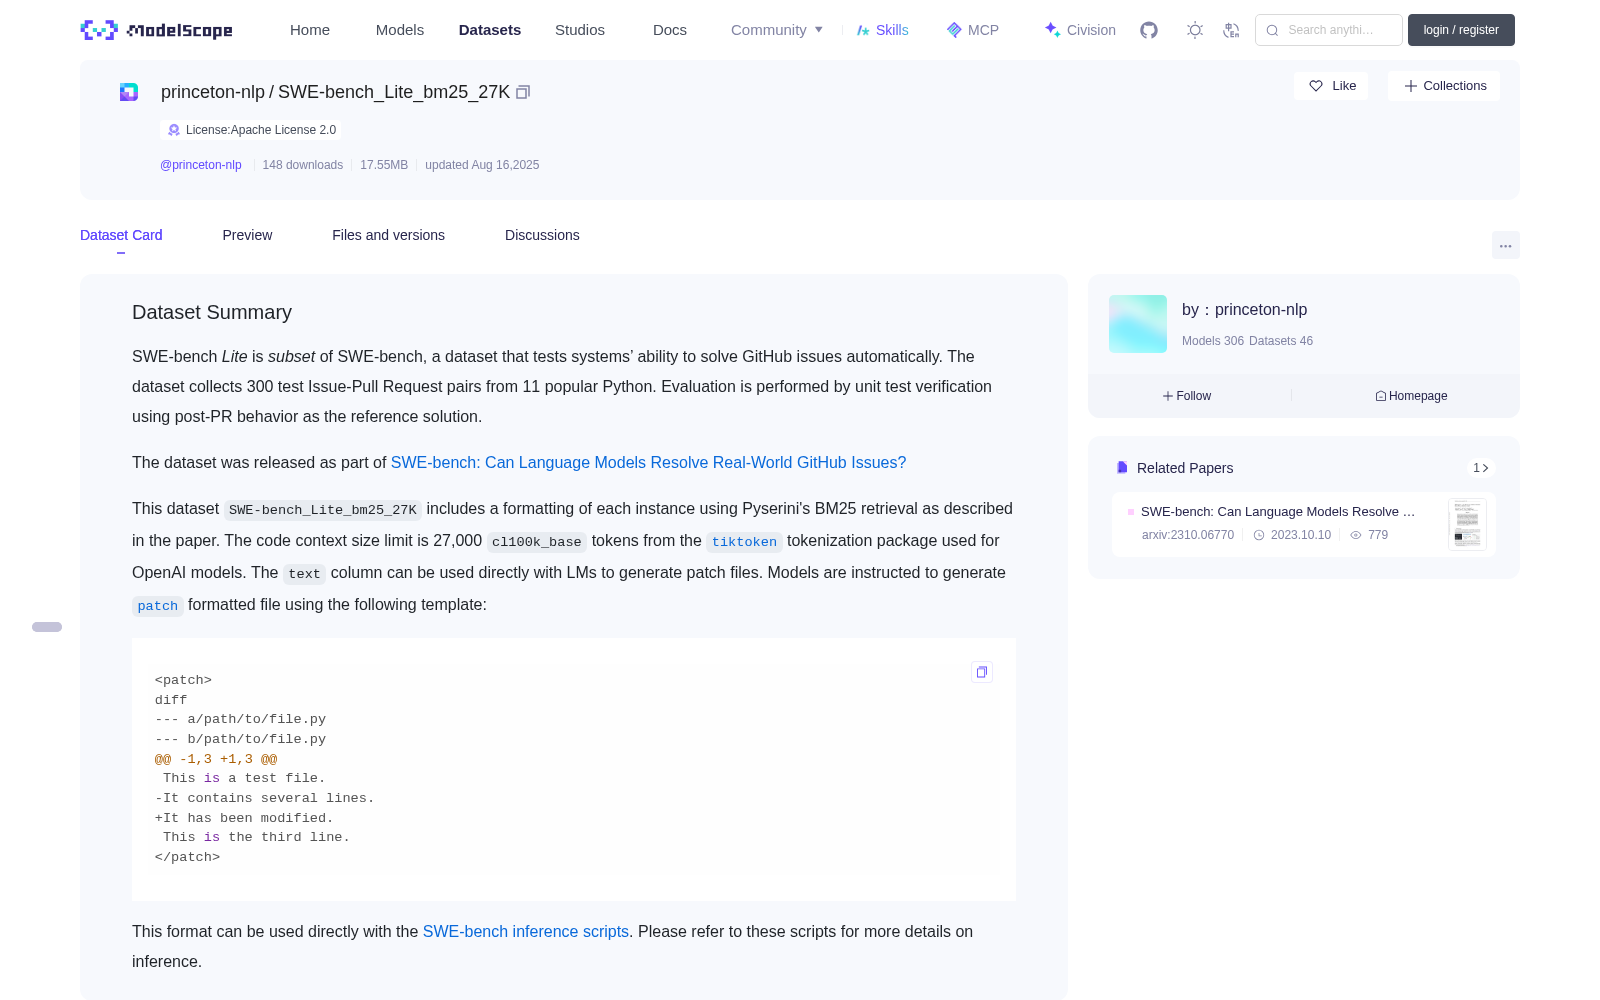Open the SWE-bench paper thumbnail
The width and height of the screenshot is (1600, 1000).
point(1467,524)
